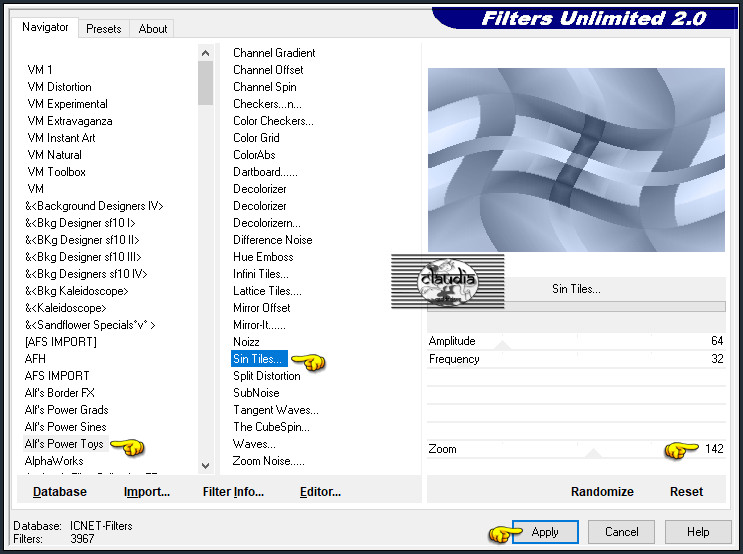743x554 pixels.
Task: Adjust the Frequency slider
Action: 576,359
